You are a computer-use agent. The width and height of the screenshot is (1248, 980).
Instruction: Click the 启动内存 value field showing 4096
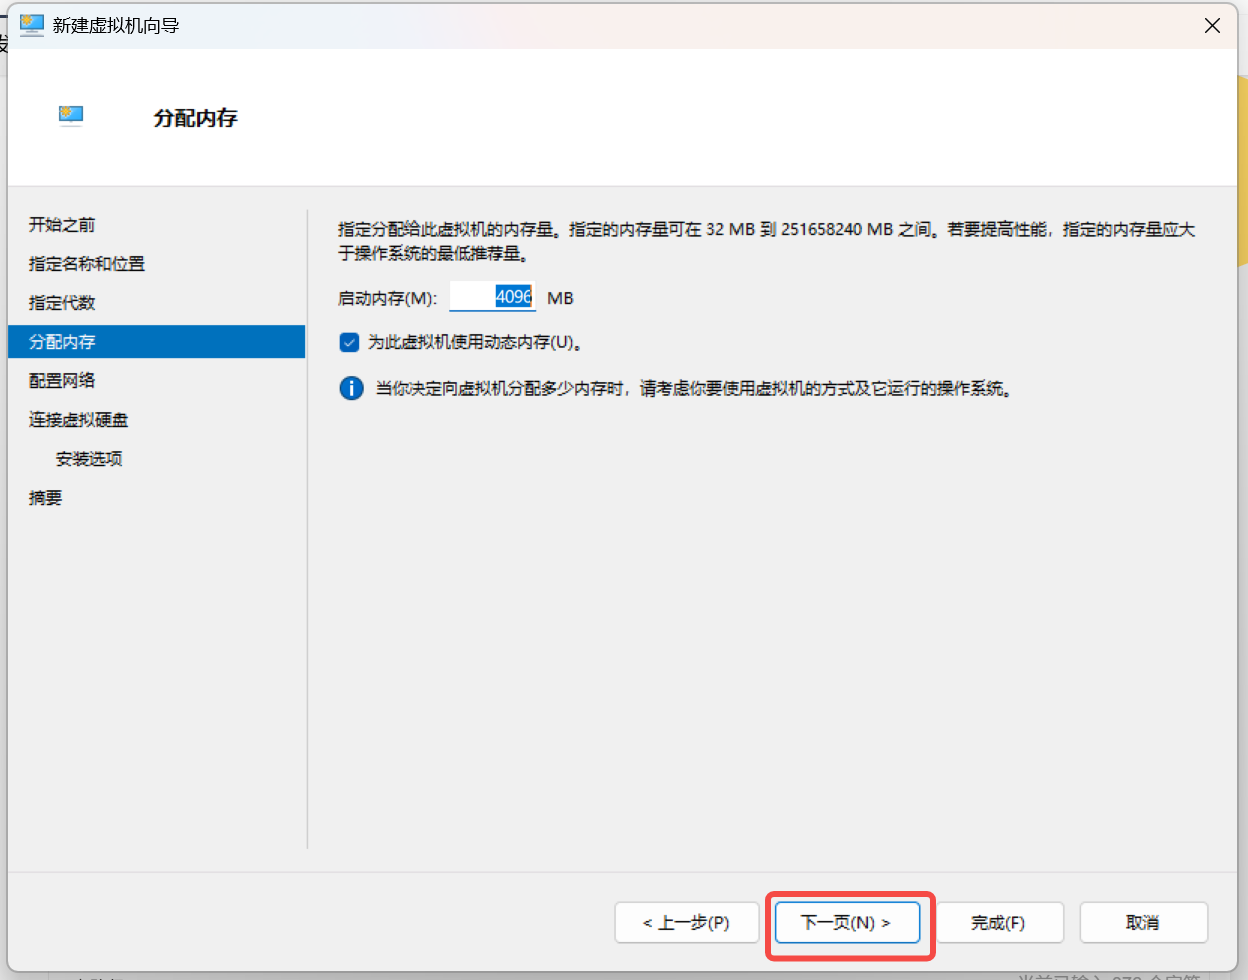pos(492,297)
